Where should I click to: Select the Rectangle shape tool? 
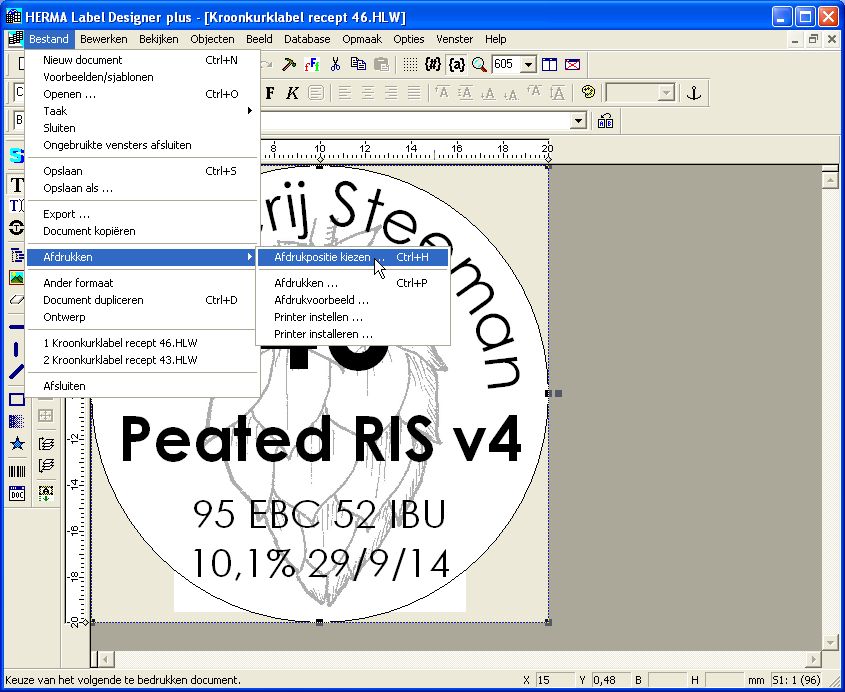point(16,400)
